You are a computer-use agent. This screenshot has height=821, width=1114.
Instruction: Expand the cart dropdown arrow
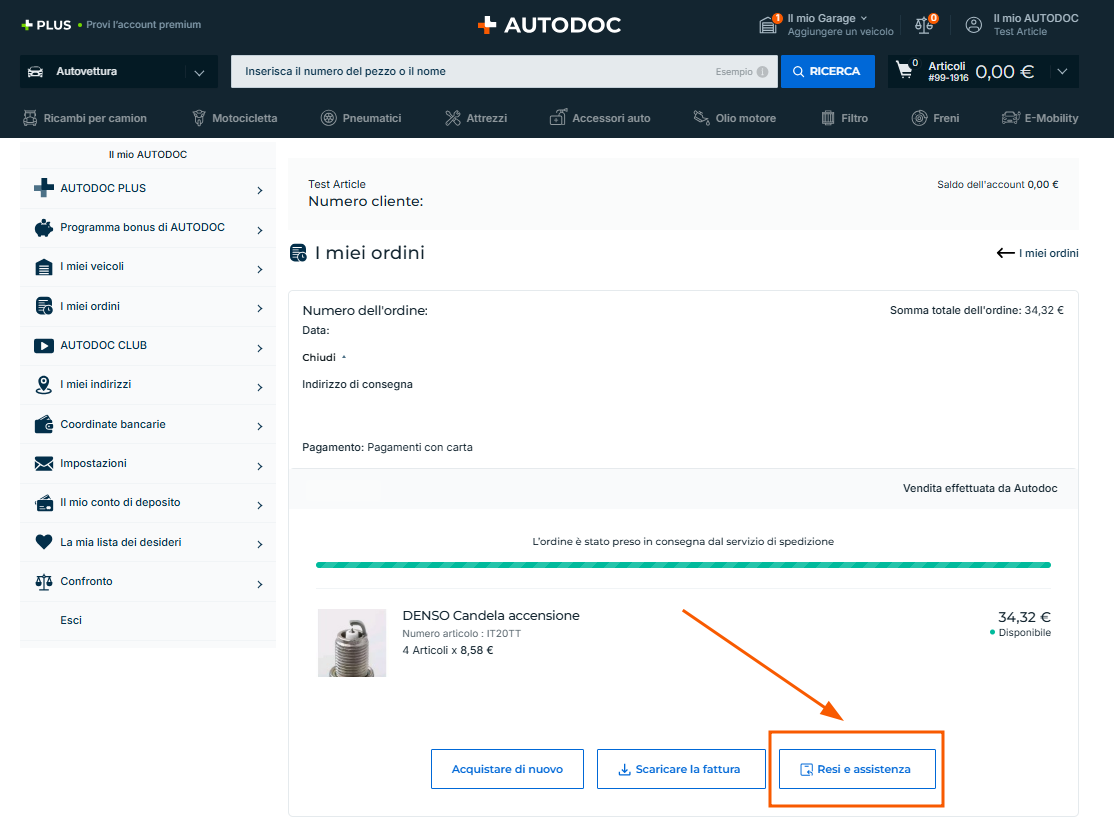1062,71
